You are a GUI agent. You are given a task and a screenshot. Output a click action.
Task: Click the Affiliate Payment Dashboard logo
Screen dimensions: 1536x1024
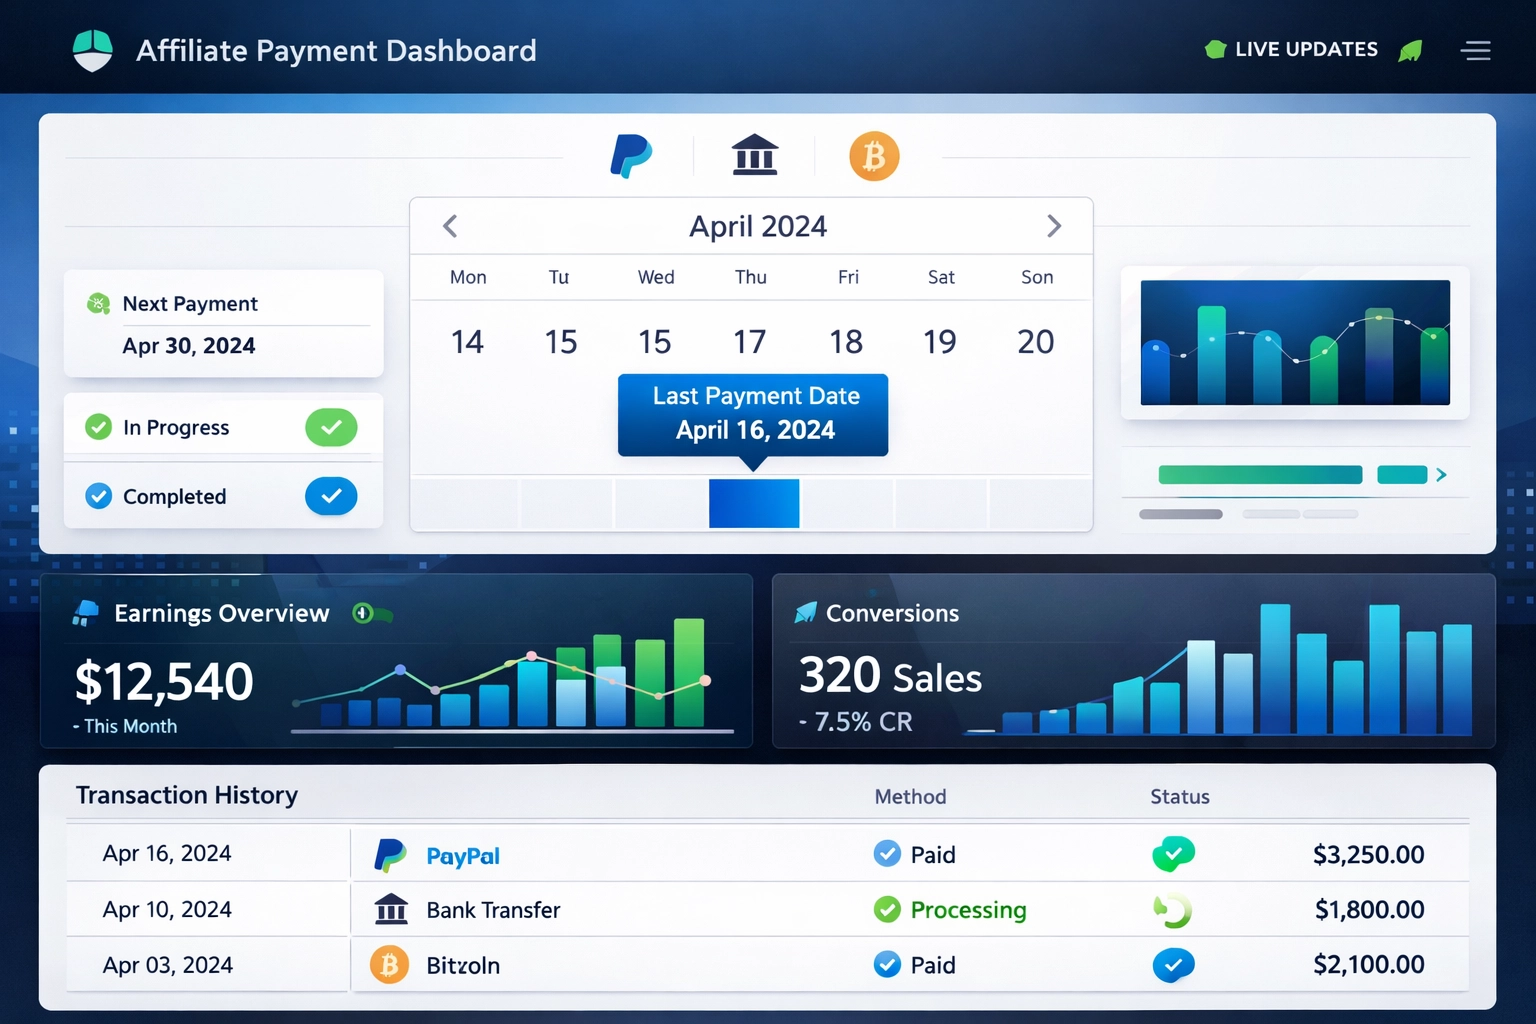(92, 49)
